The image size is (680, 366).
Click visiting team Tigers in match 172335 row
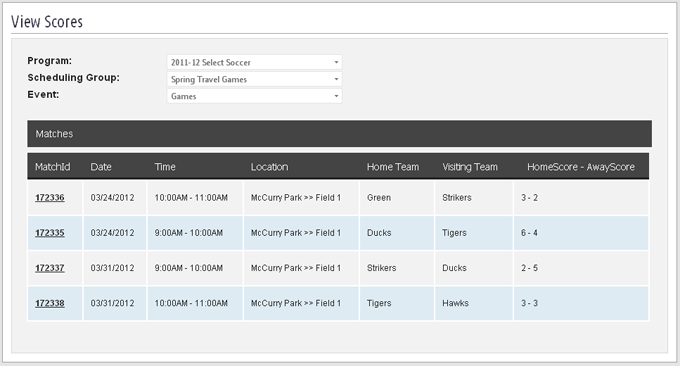click(x=454, y=233)
